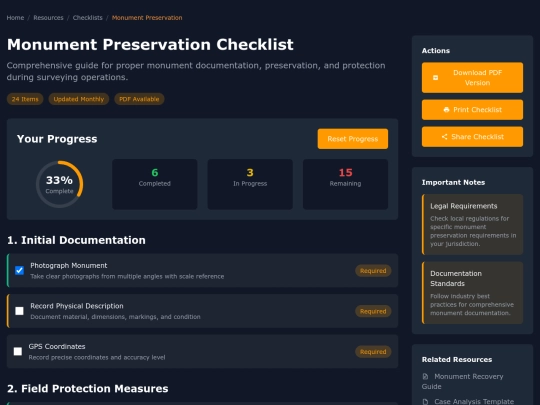
Task: Click the 1. Initial Documentation heading
Action: click(76, 240)
